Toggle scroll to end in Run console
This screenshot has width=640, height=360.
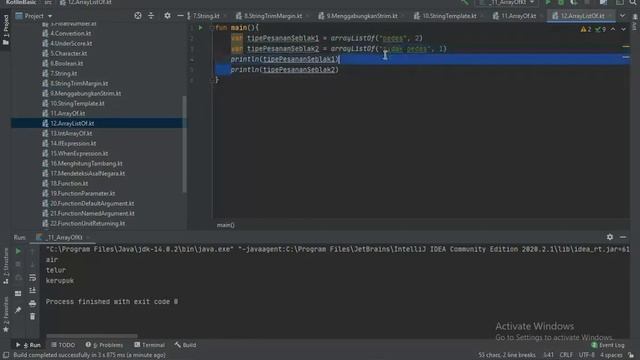click(x=33, y=291)
